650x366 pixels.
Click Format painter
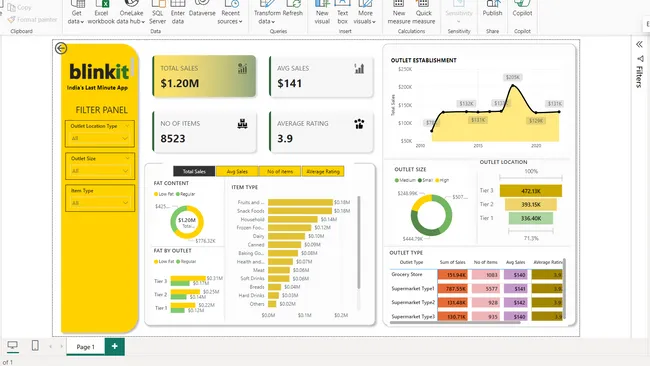(x=32, y=19)
